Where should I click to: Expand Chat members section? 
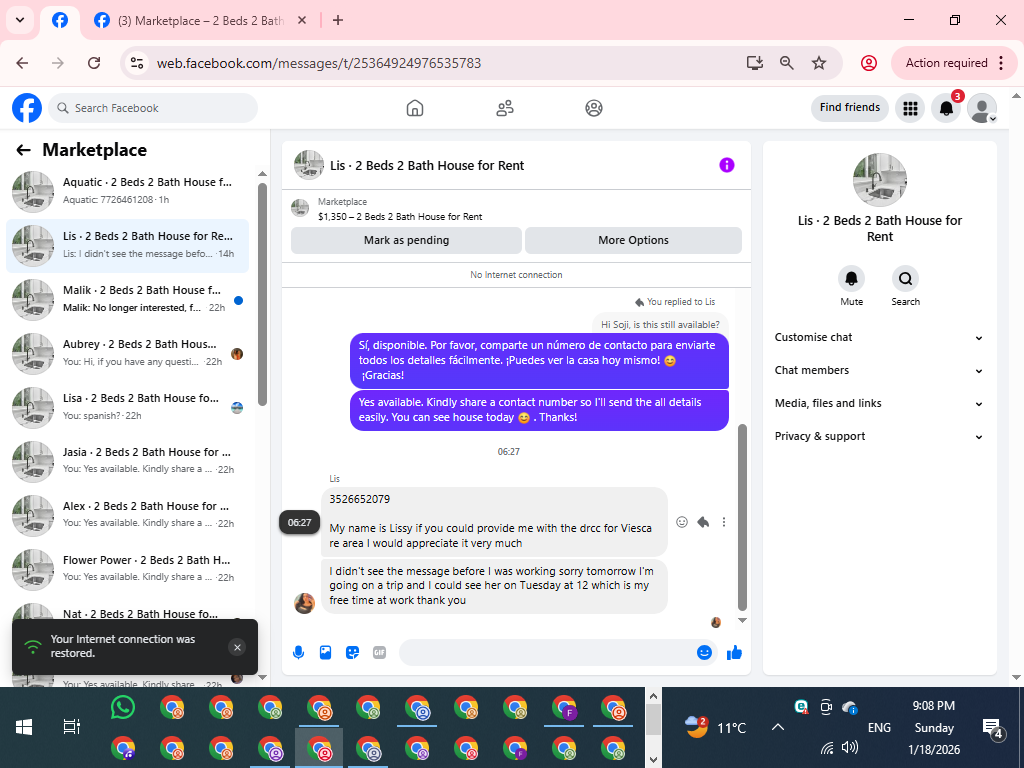[x=879, y=370]
